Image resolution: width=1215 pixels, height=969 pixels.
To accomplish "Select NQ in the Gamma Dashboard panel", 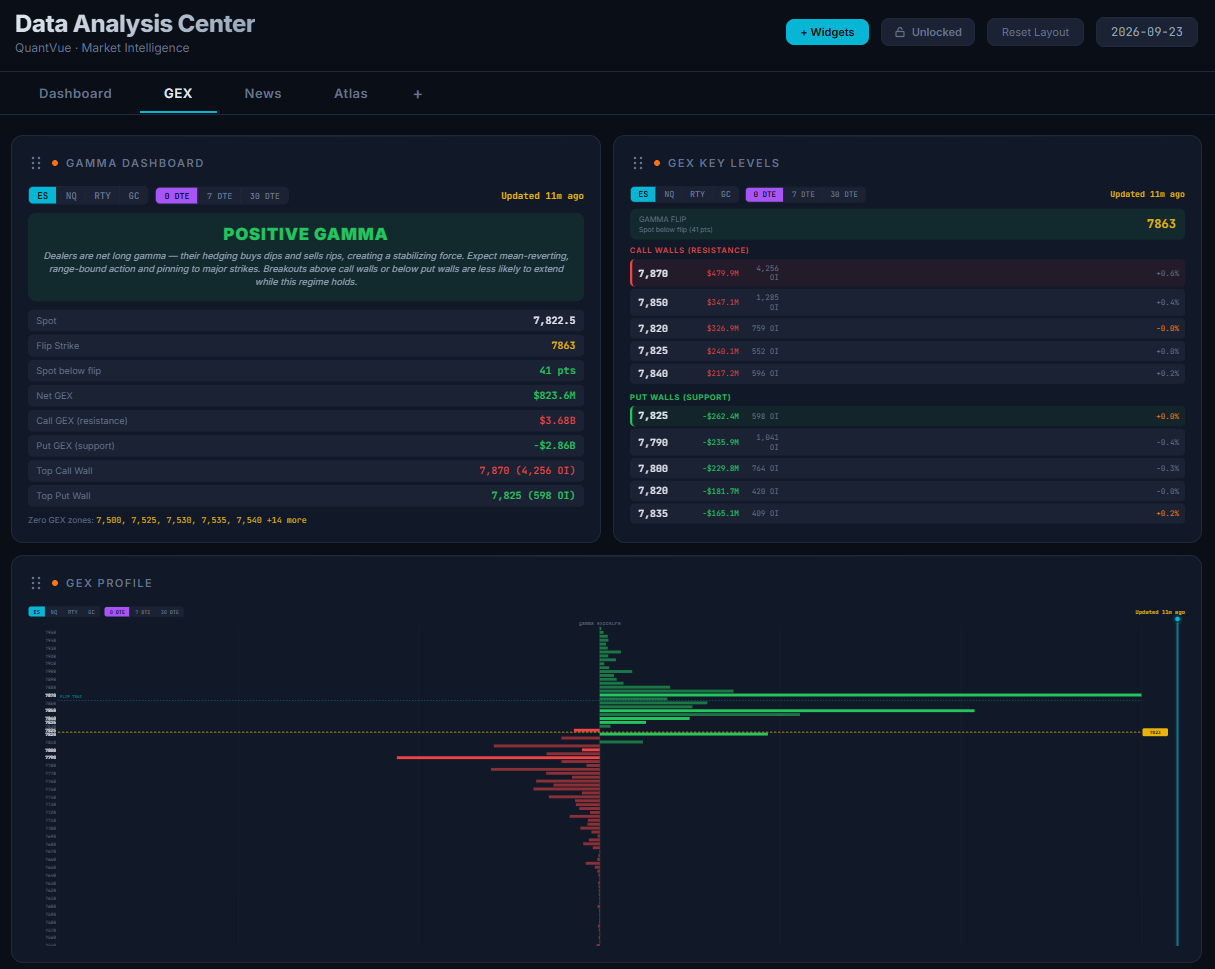I will [71, 196].
